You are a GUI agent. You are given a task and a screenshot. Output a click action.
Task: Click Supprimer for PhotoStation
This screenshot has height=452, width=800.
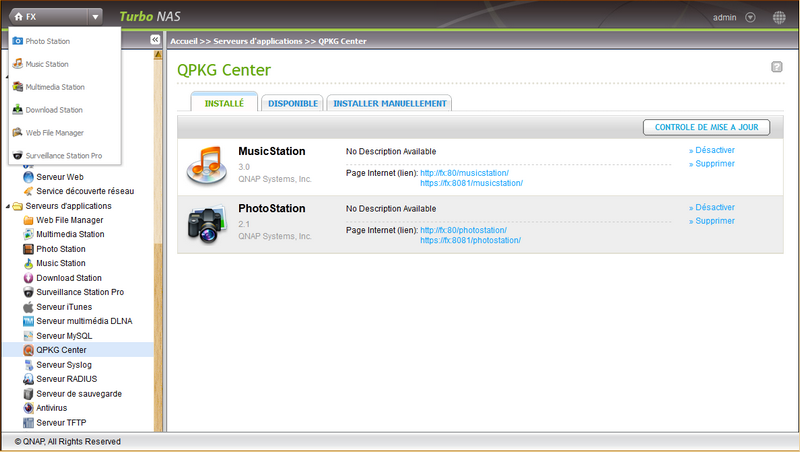coord(715,221)
